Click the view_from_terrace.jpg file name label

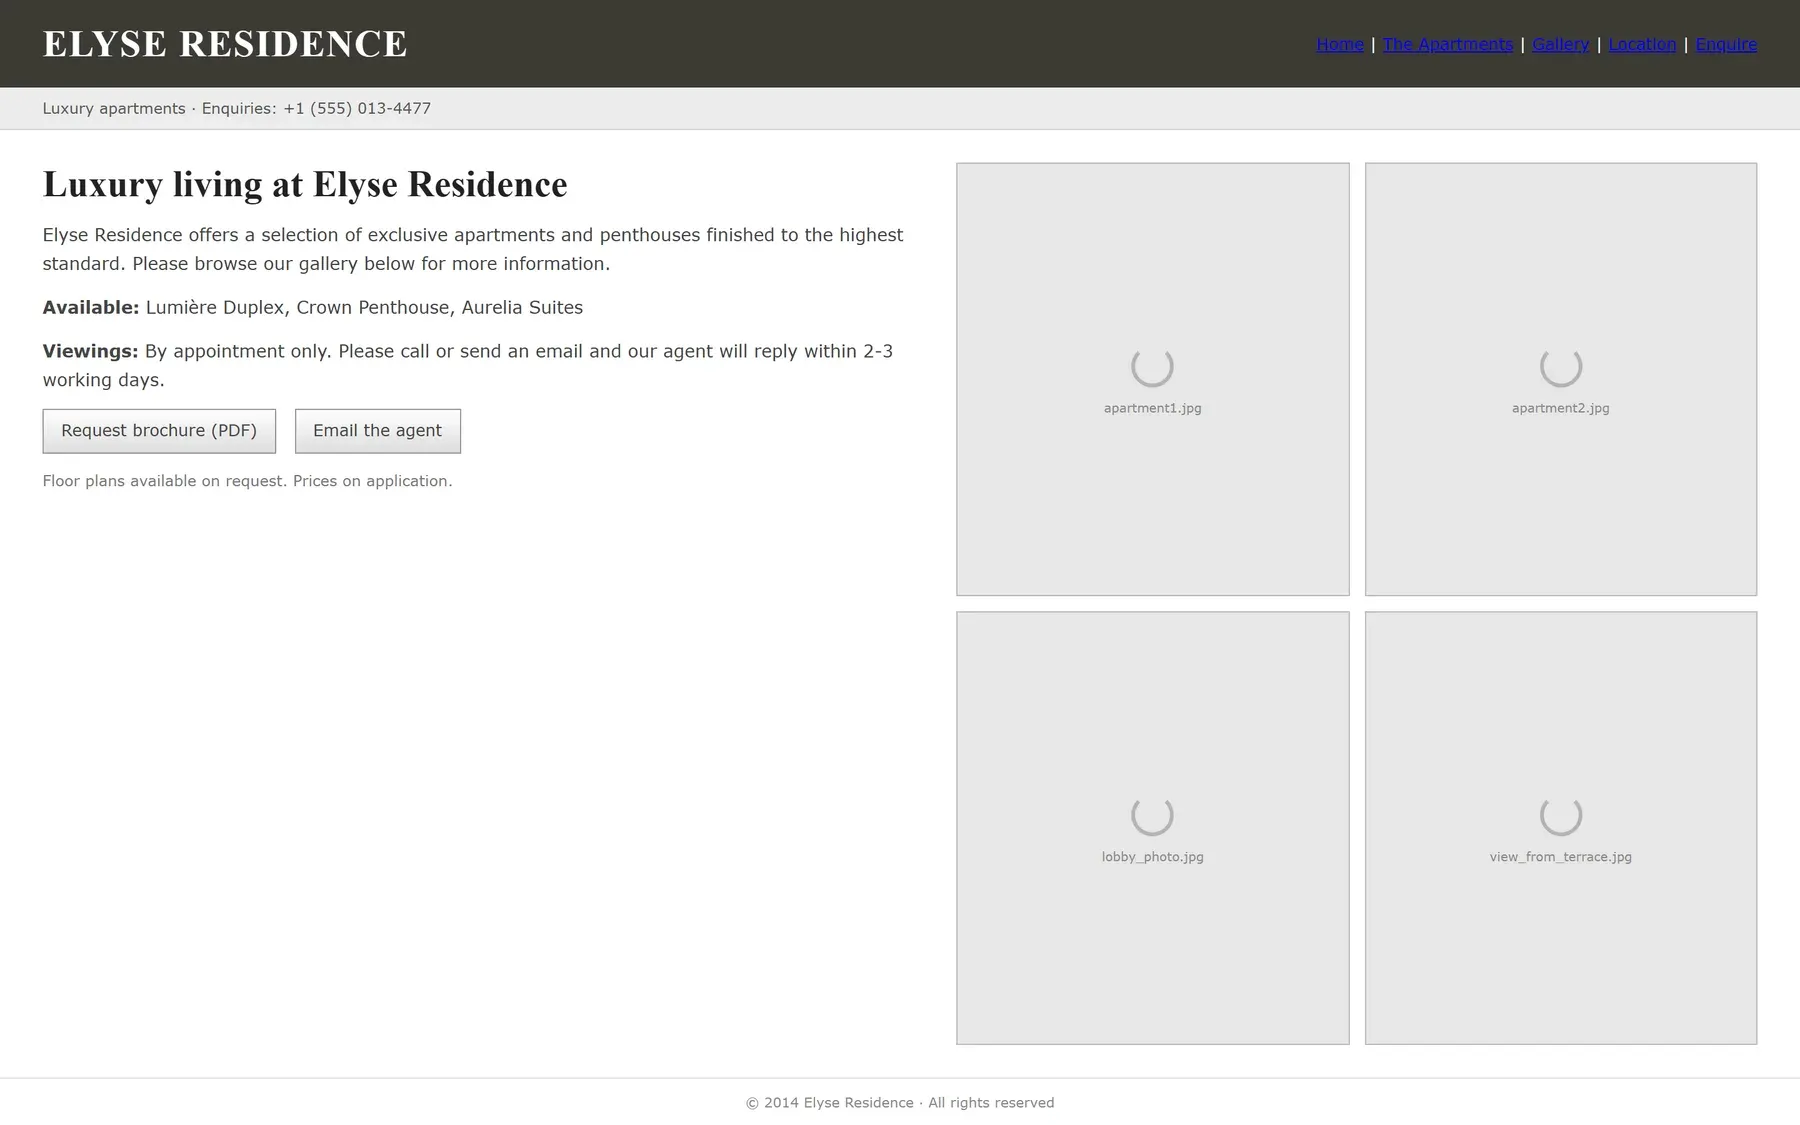(1560, 857)
